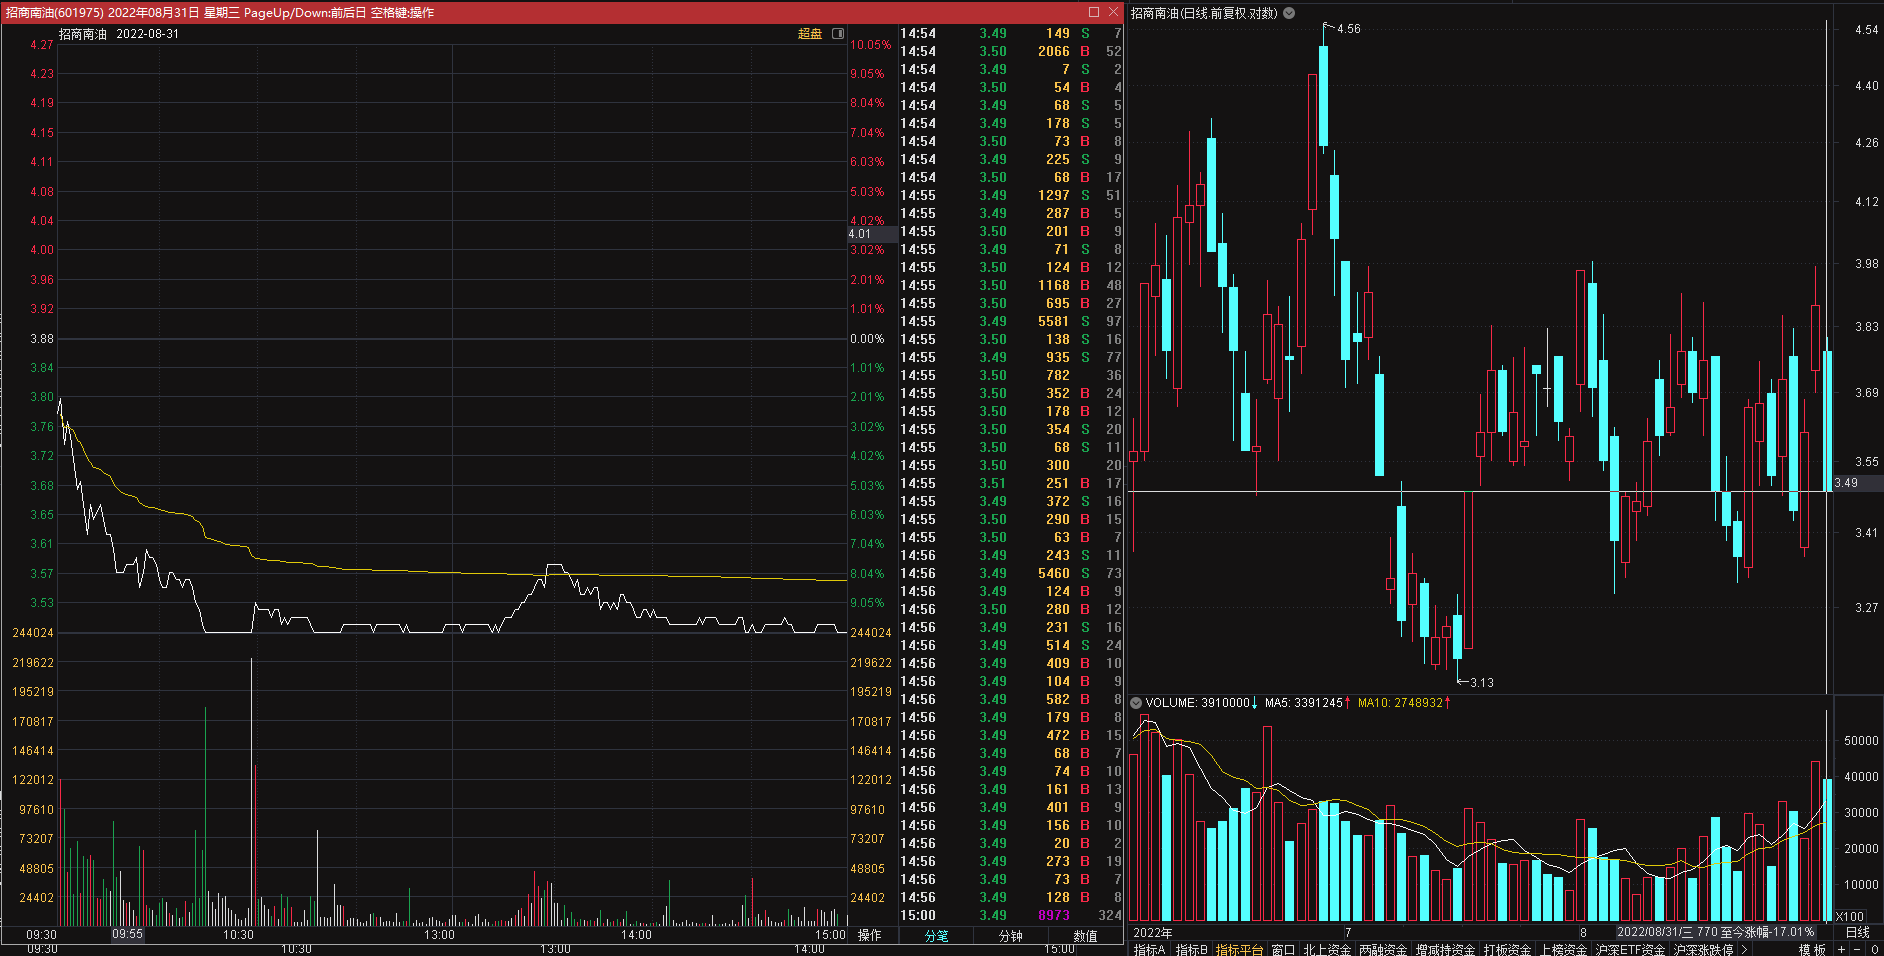Click the 10.05% upper limit percentage label
Screen dimensions: 1884x956
[870, 45]
